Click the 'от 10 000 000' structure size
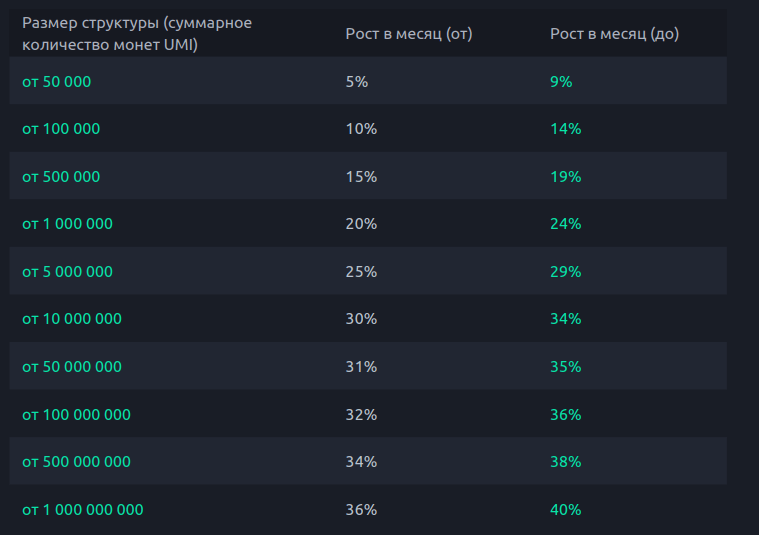 72,319
